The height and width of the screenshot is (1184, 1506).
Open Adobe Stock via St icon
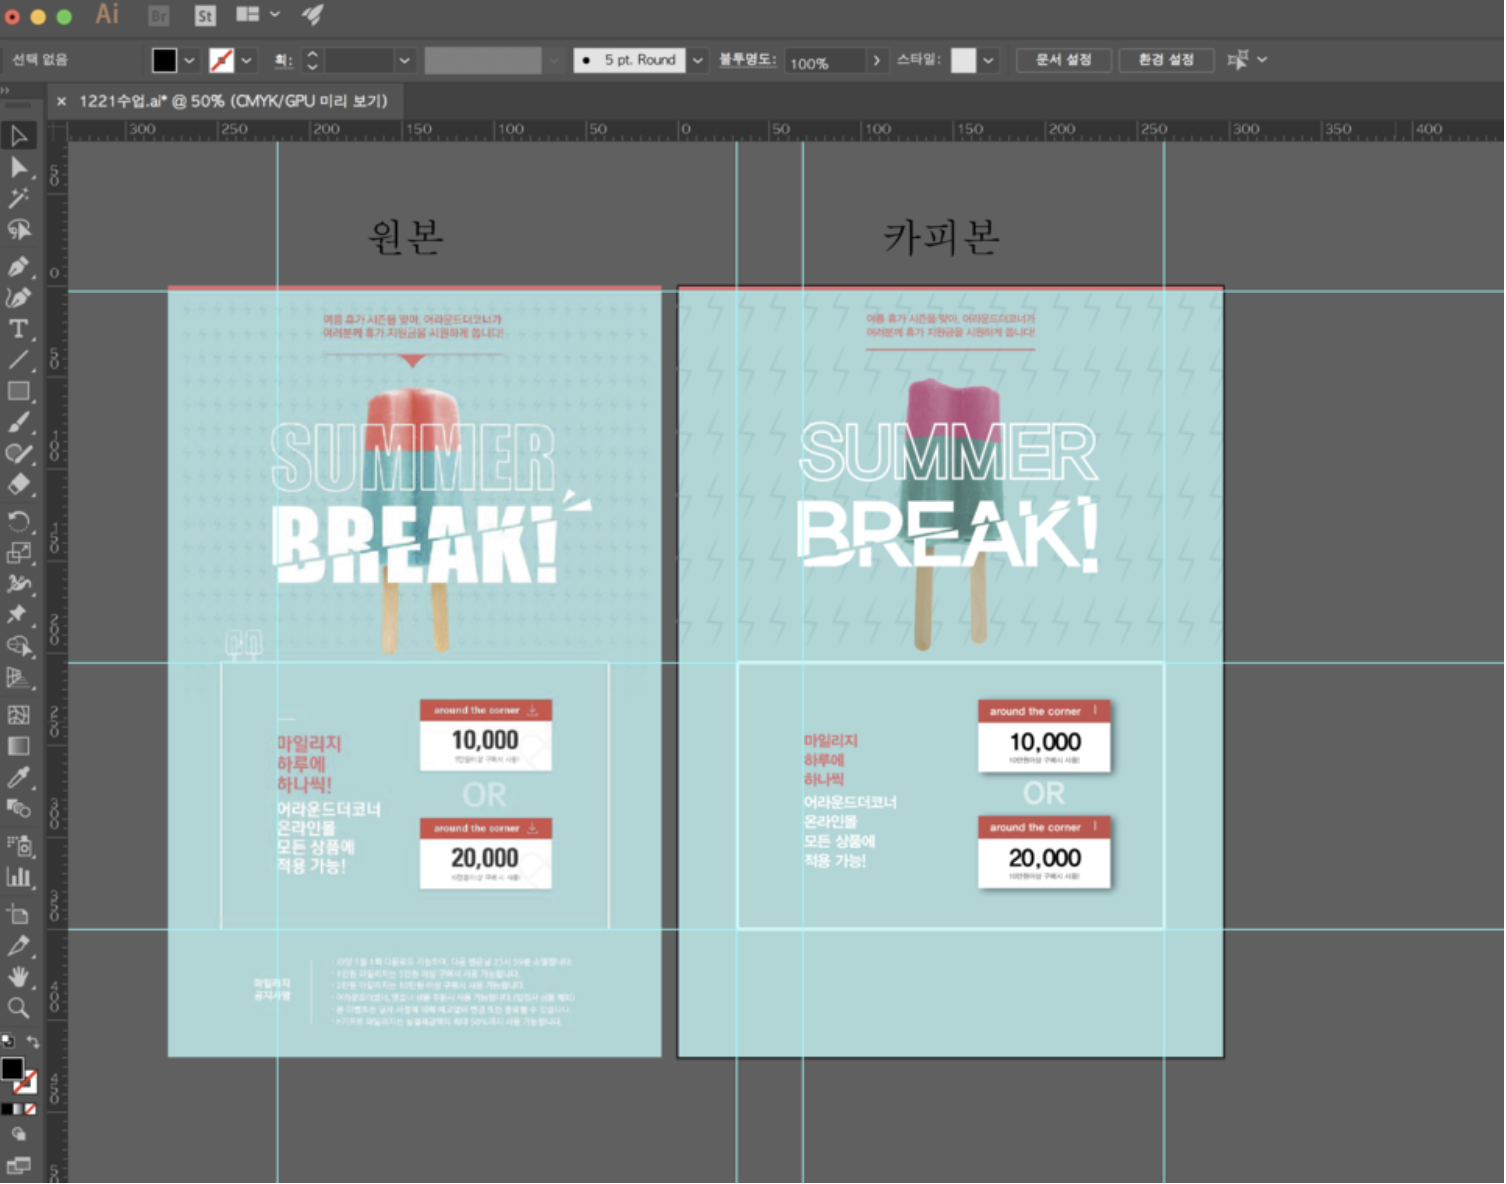click(x=204, y=15)
